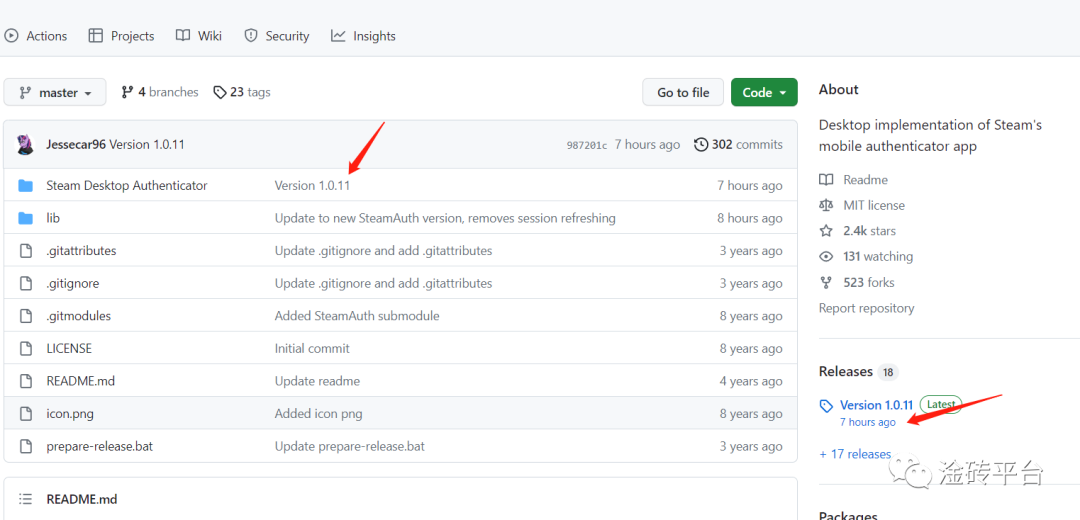Viewport: 1080px width, 520px height.
Task: Open the MIT license link
Action: (x=874, y=205)
